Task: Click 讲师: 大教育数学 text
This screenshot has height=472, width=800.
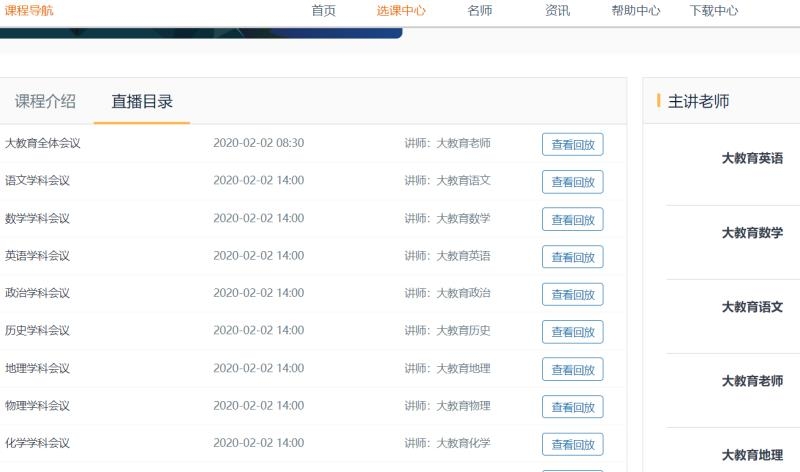Action: (447, 218)
